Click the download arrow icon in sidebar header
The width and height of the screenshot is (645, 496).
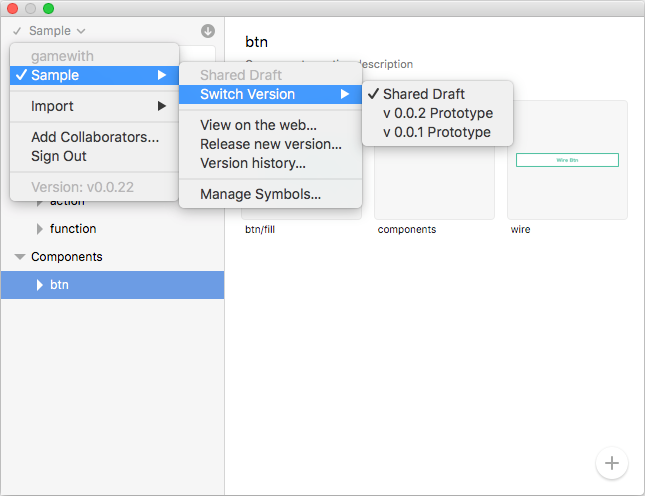coord(208,31)
